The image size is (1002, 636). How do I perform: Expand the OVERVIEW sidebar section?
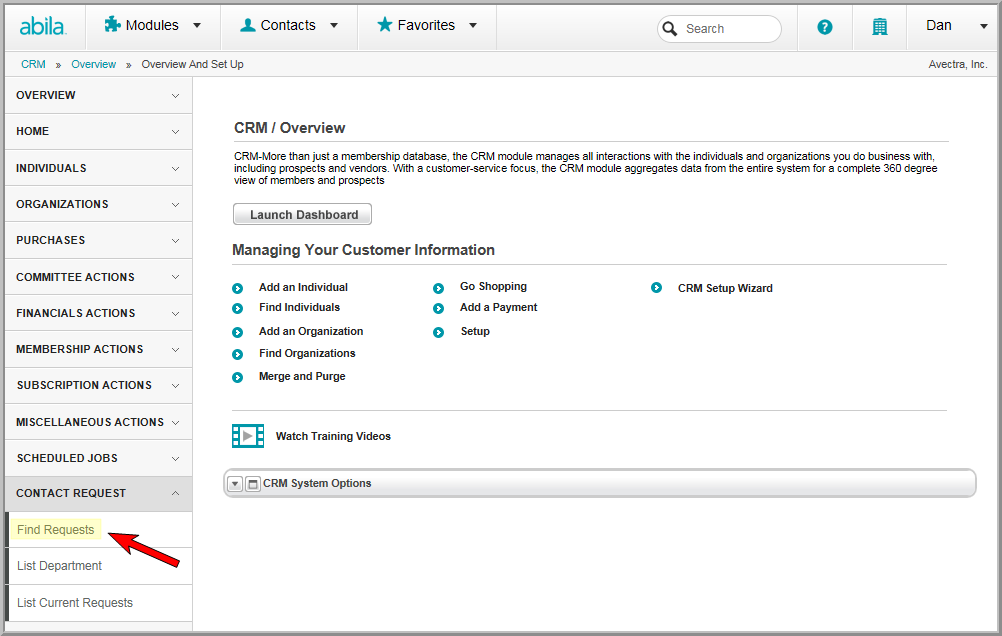tap(98, 95)
